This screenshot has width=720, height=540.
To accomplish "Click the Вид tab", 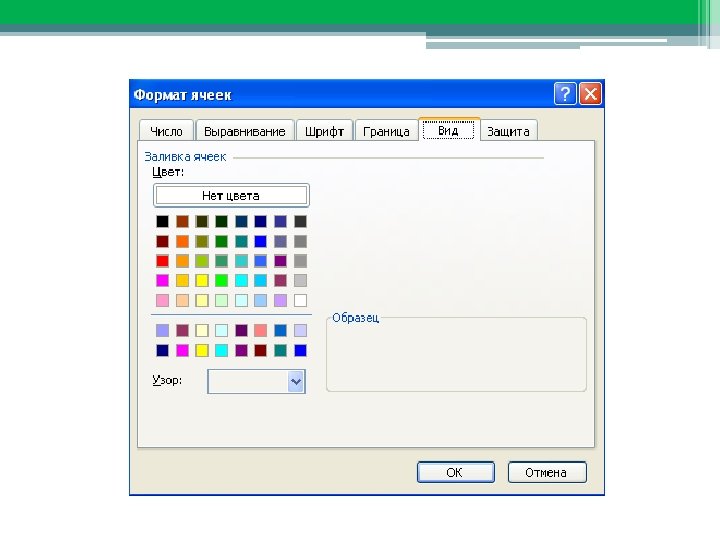I will (x=448, y=129).
